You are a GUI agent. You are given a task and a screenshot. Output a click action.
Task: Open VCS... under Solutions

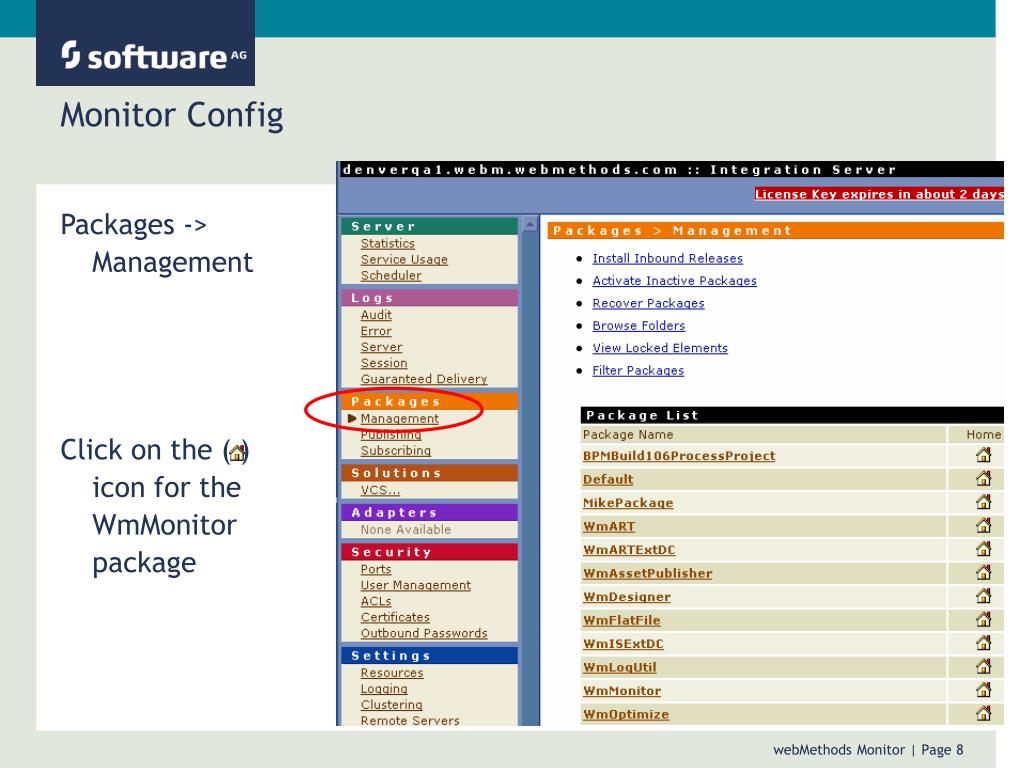pyautogui.click(x=380, y=490)
